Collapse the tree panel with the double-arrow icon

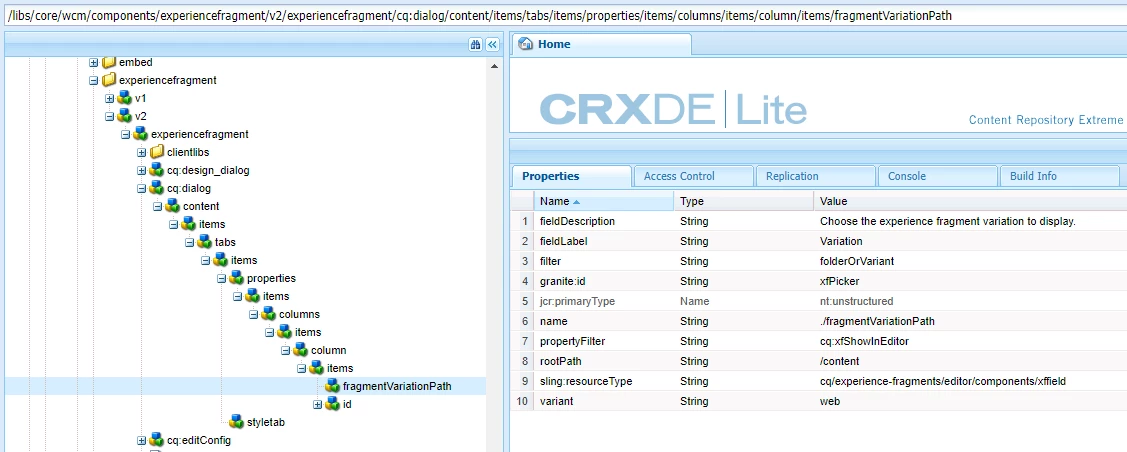click(x=492, y=45)
